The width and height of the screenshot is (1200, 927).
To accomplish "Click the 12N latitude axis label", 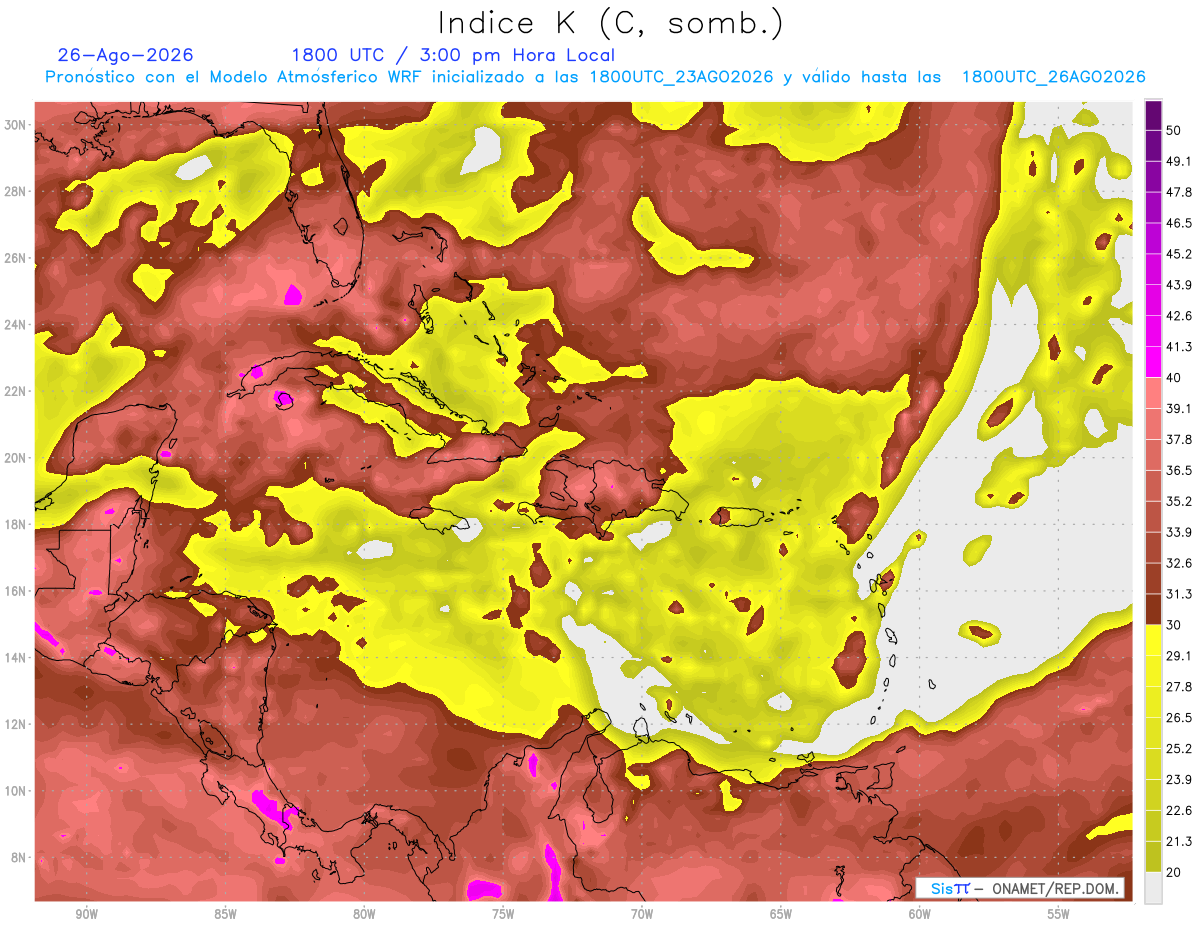I will pyautogui.click(x=17, y=724).
